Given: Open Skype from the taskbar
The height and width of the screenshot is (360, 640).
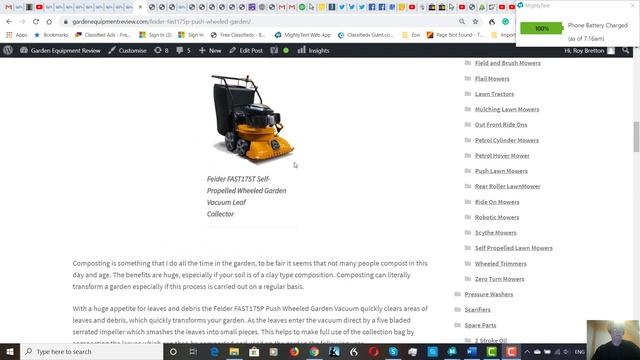Looking at the screenshot, I should (x=393, y=351).
